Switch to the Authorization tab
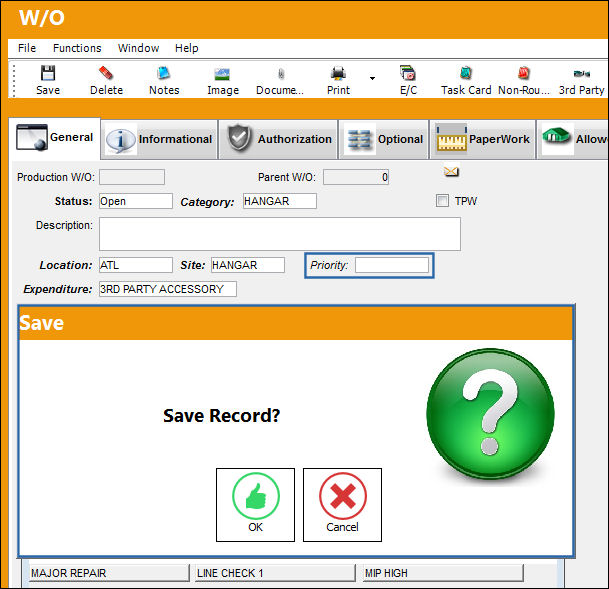Screen dimensions: 609x589 [278, 139]
